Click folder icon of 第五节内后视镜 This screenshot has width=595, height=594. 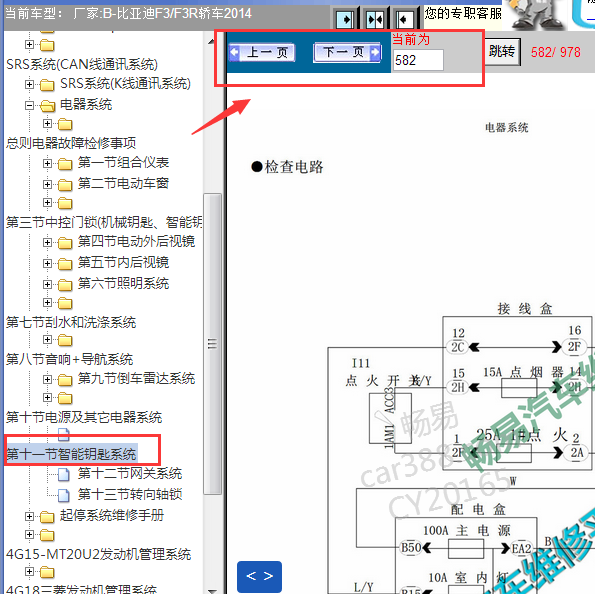[x=65, y=264]
